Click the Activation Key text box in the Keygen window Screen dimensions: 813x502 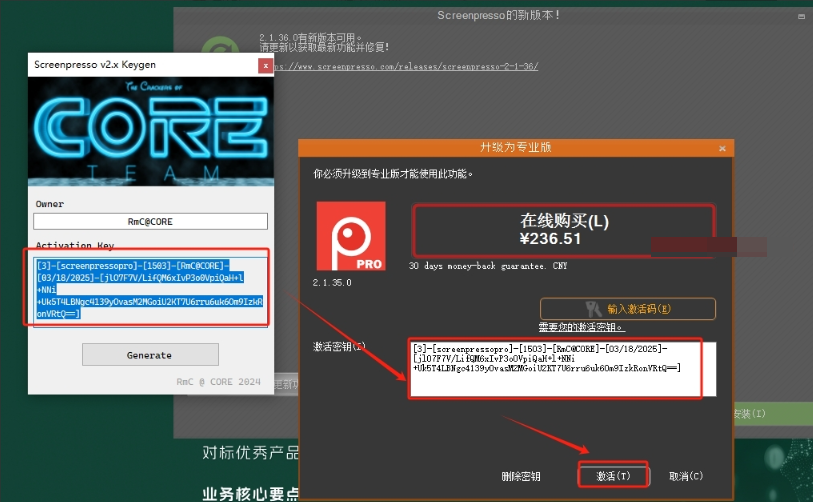(150, 291)
